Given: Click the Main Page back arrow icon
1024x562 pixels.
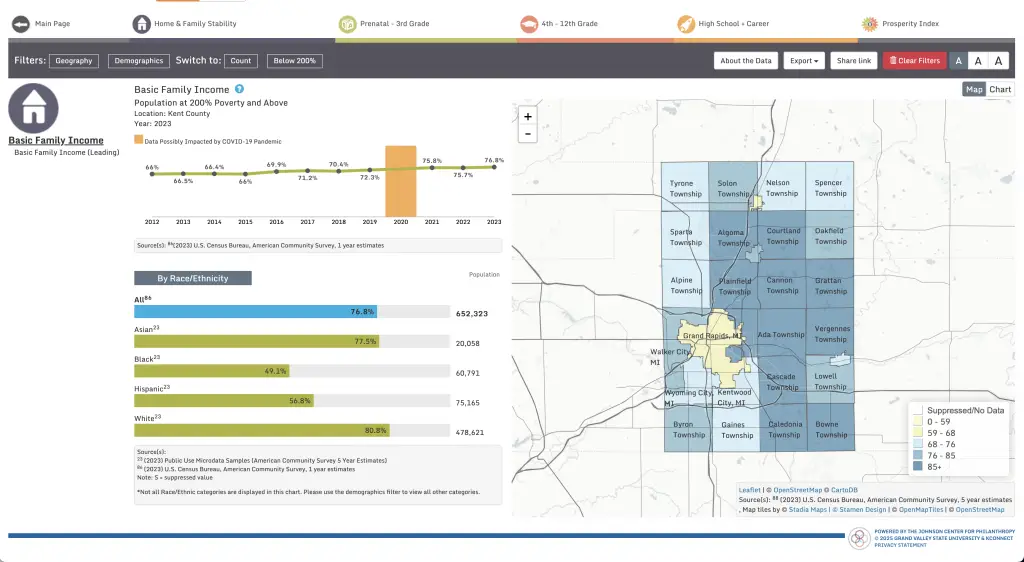Looking at the screenshot, I should coord(20,23).
